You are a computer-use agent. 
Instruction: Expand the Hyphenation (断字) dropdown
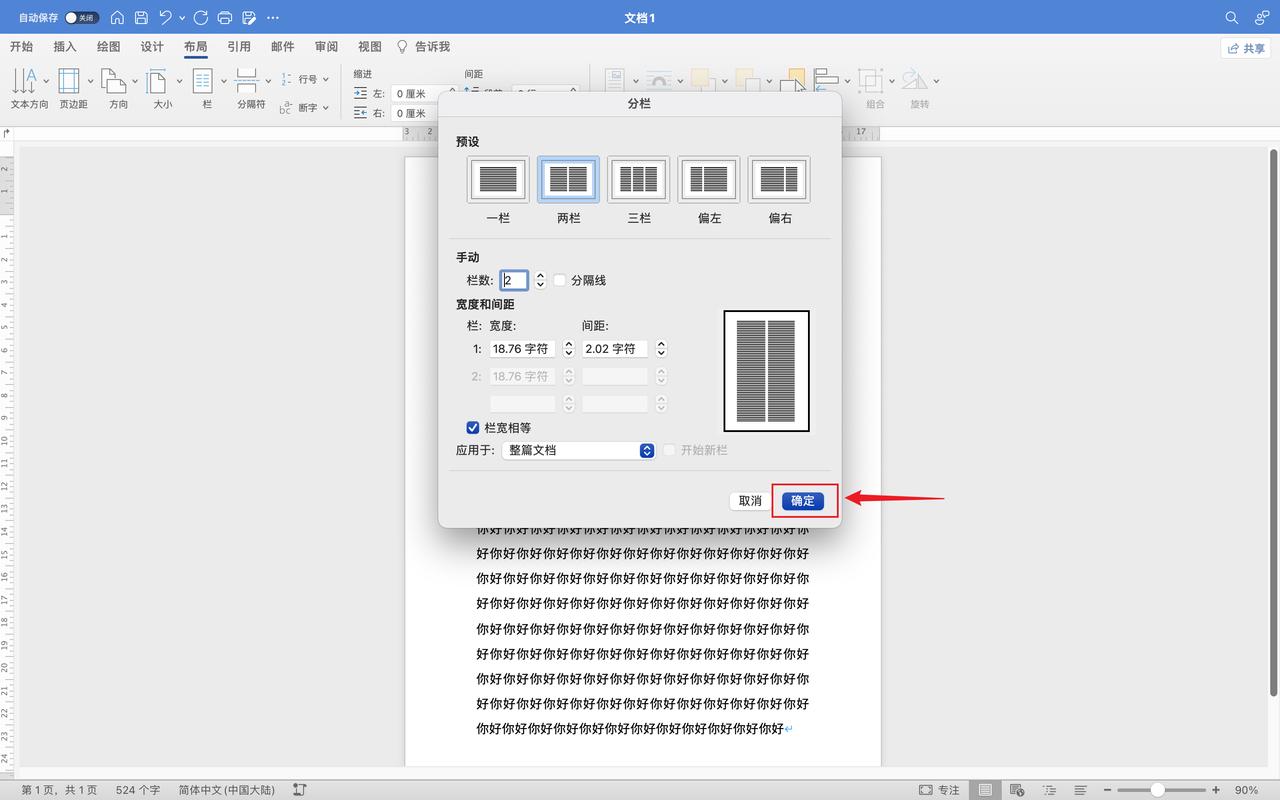[x=326, y=108]
